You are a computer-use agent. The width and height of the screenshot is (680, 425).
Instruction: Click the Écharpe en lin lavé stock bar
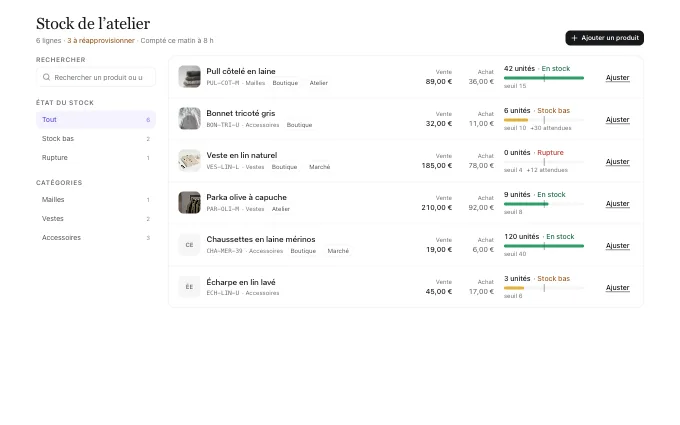point(544,288)
